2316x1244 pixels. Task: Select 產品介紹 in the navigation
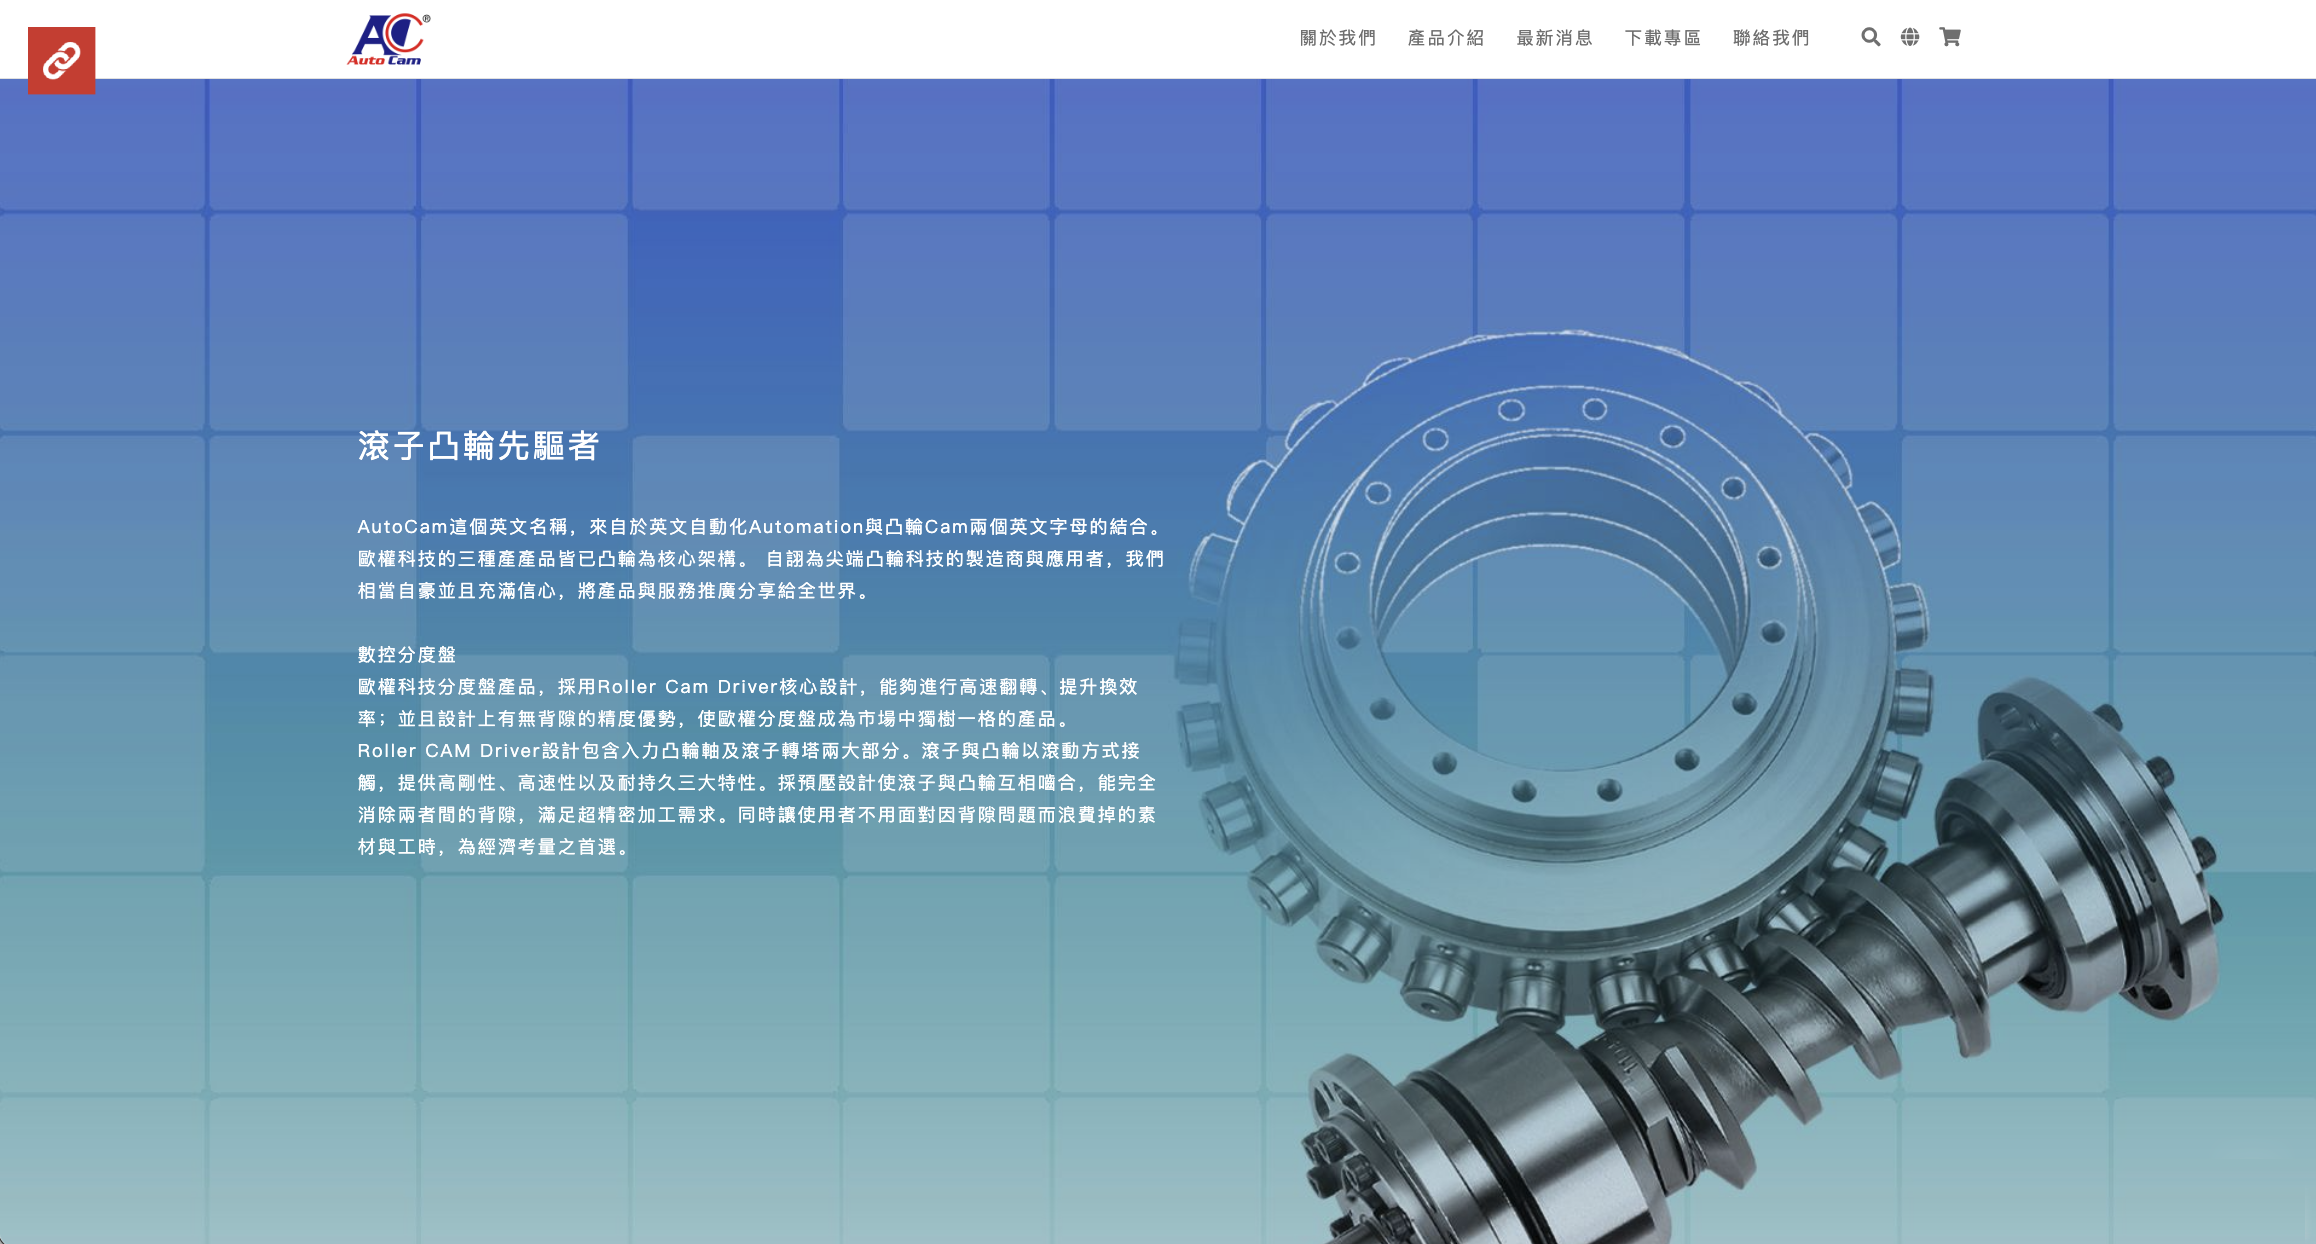pos(1446,38)
